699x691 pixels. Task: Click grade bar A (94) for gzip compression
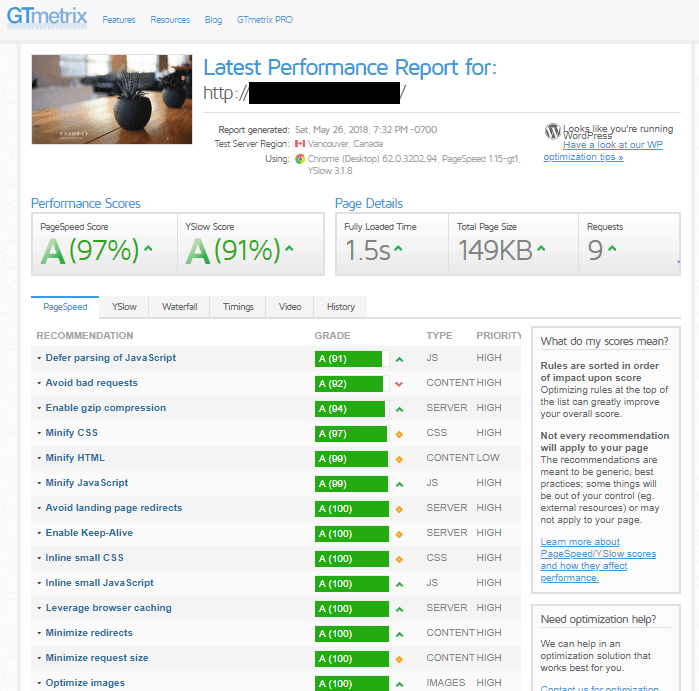(x=352, y=409)
